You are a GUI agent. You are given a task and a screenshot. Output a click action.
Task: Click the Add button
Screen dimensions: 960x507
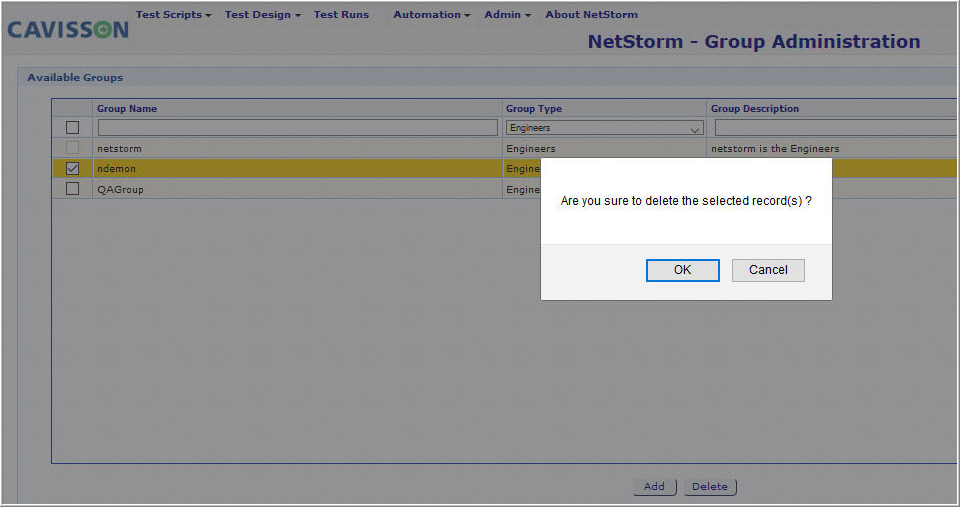(x=654, y=486)
